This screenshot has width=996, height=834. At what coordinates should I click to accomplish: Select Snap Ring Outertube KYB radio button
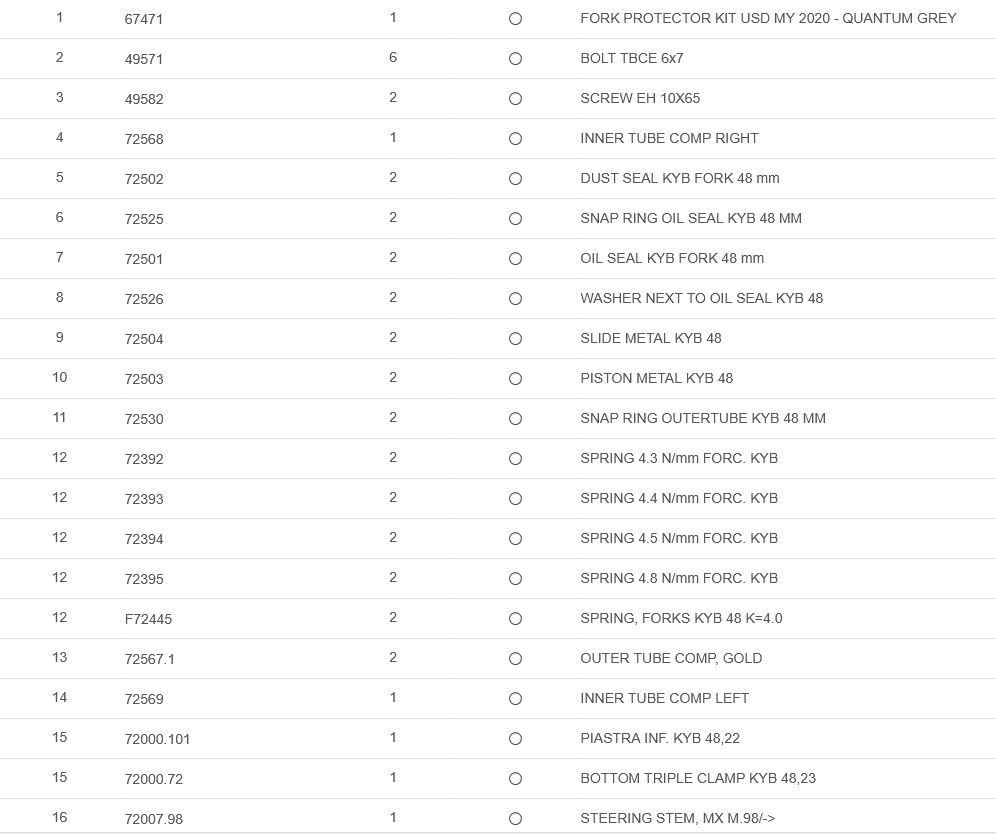tap(515, 419)
